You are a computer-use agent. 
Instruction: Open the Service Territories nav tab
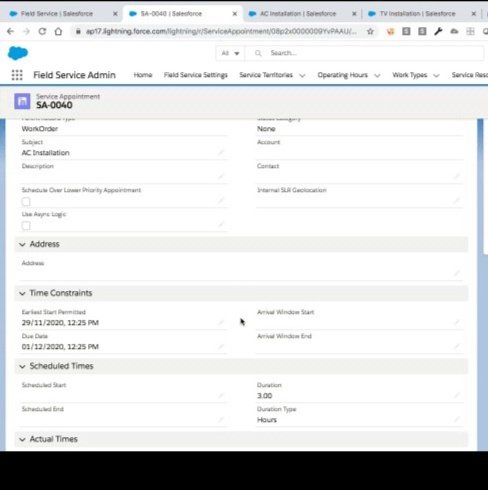coord(266,75)
